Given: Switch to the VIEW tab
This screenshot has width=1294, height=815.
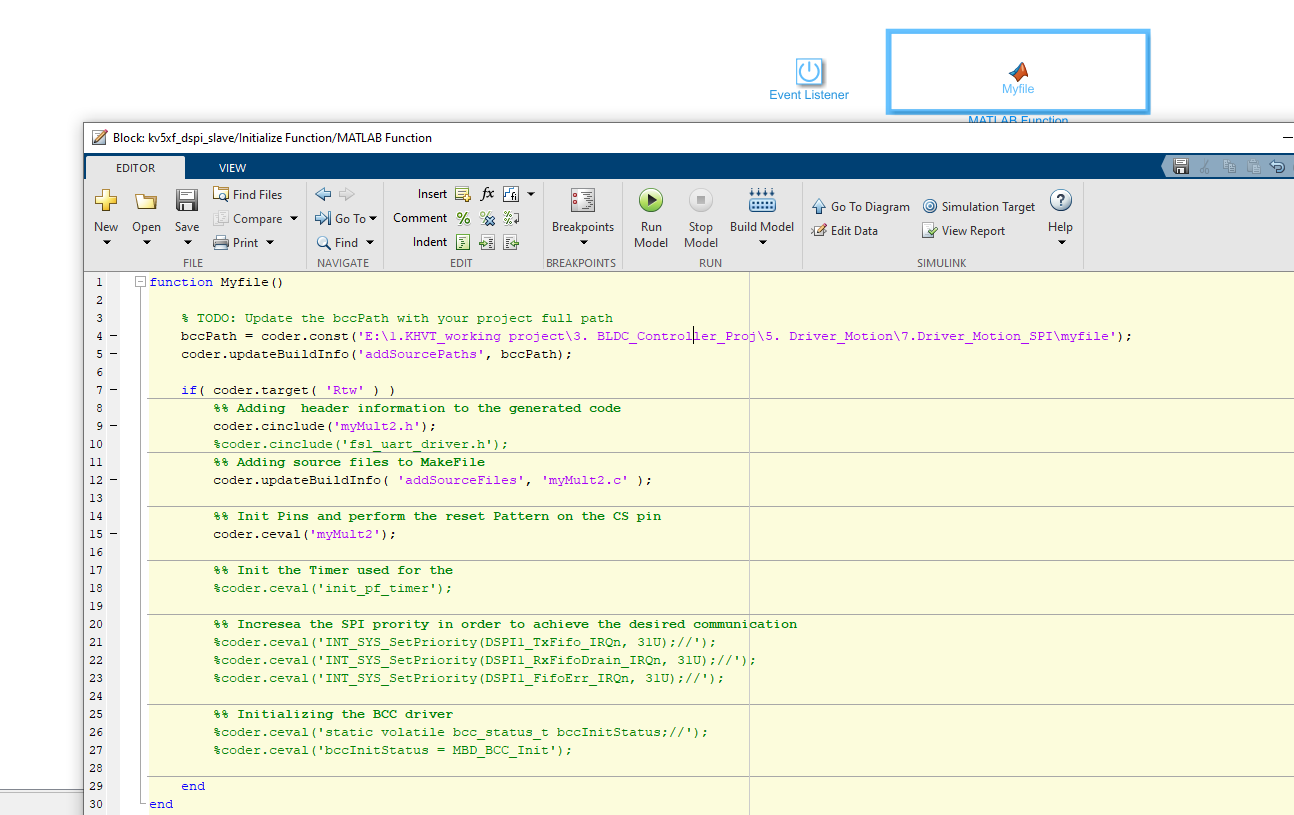Looking at the screenshot, I should (232, 167).
